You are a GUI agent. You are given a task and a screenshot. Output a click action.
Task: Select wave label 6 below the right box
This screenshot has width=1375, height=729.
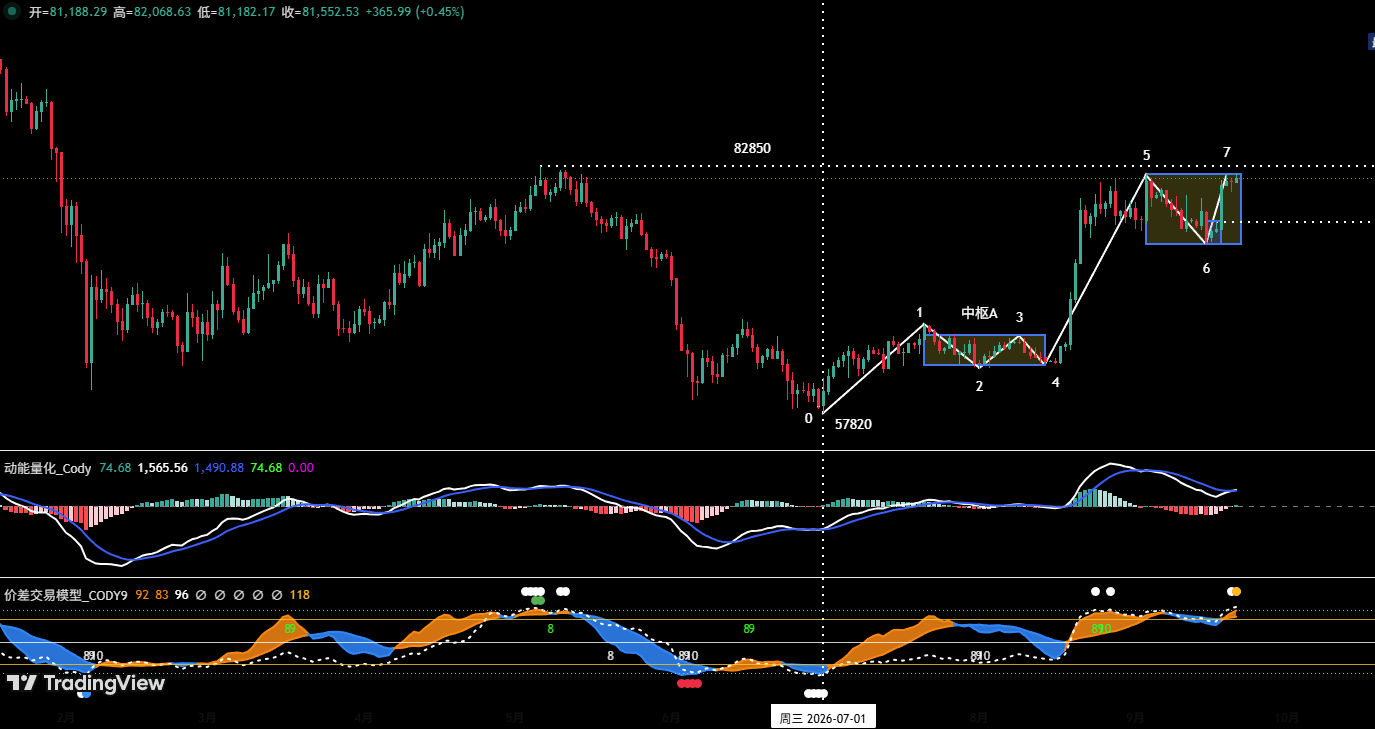click(1207, 268)
